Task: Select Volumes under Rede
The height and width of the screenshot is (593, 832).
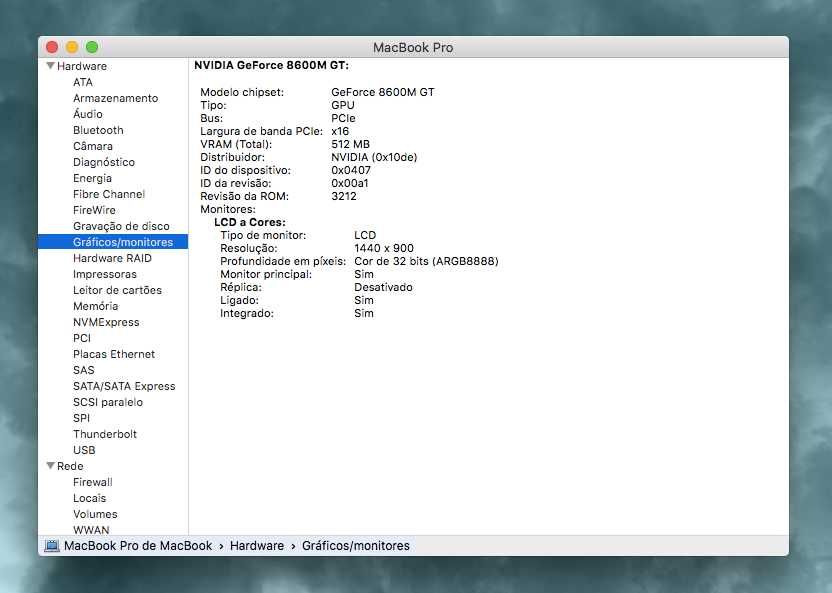Action: pos(96,514)
